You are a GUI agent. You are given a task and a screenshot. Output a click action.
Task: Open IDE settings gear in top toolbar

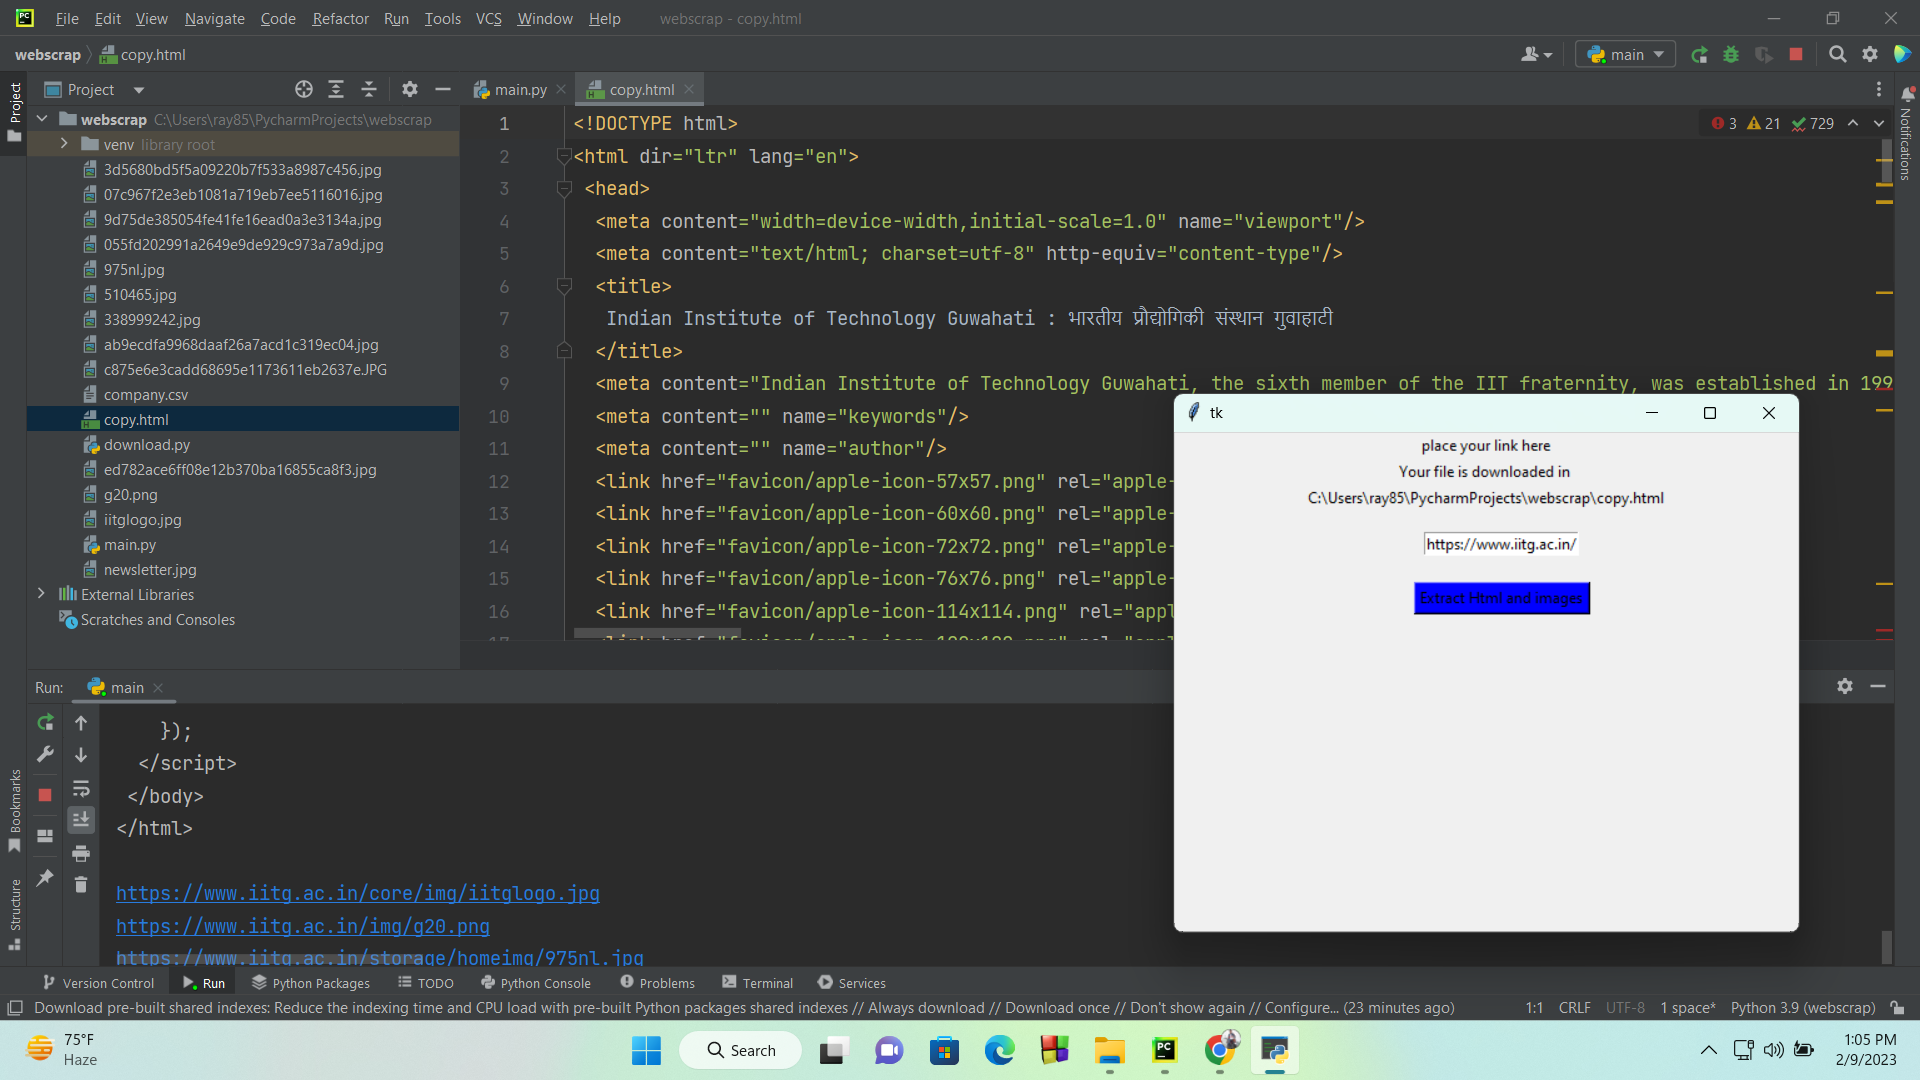(1870, 55)
